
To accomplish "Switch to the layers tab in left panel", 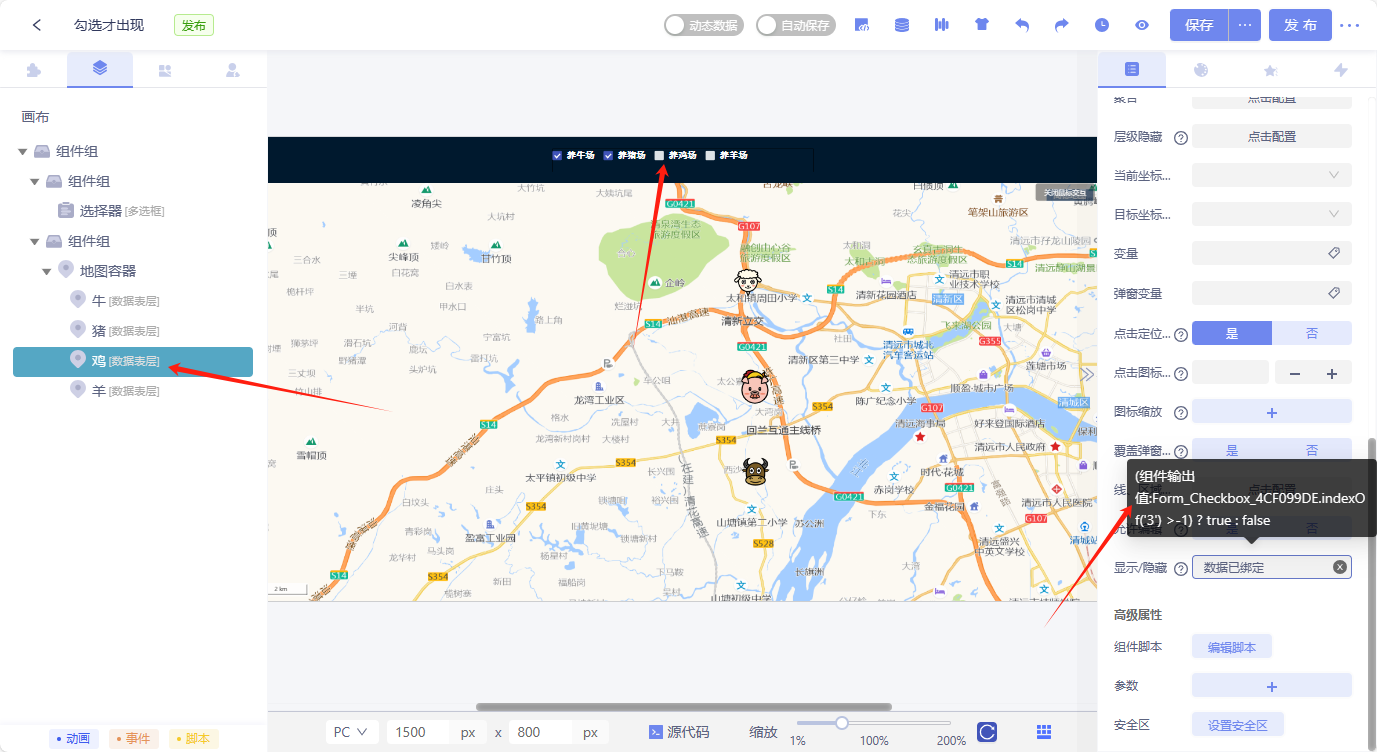I will tap(100, 69).
